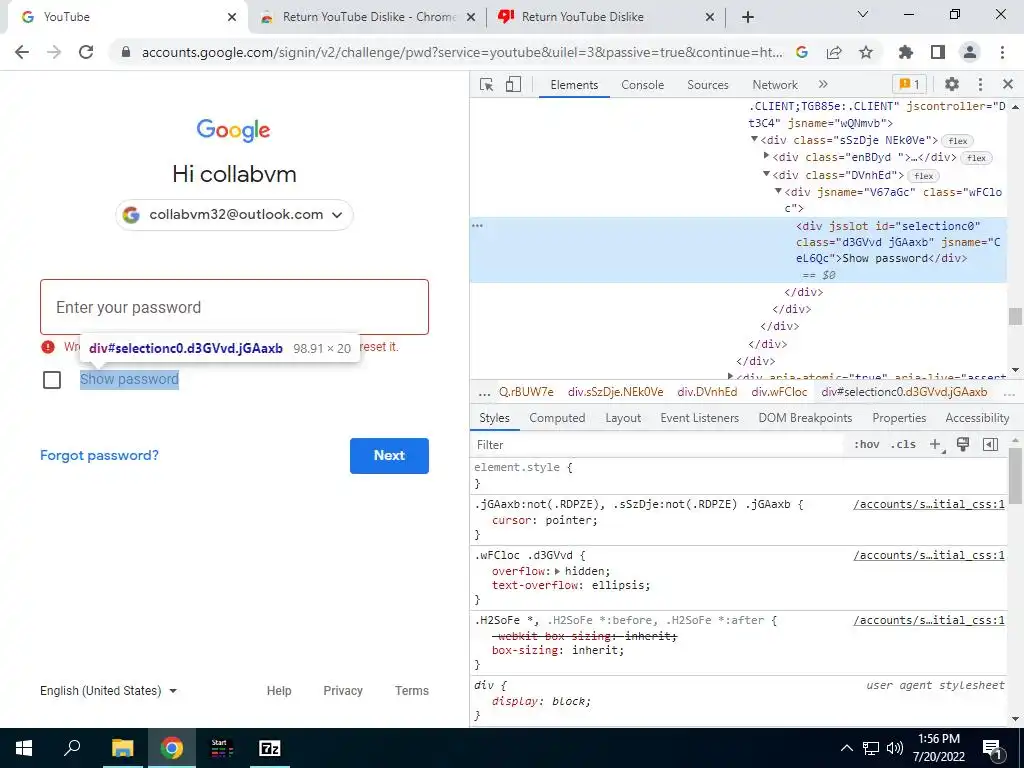Click the issues warning badge showing 1

pos(909,84)
